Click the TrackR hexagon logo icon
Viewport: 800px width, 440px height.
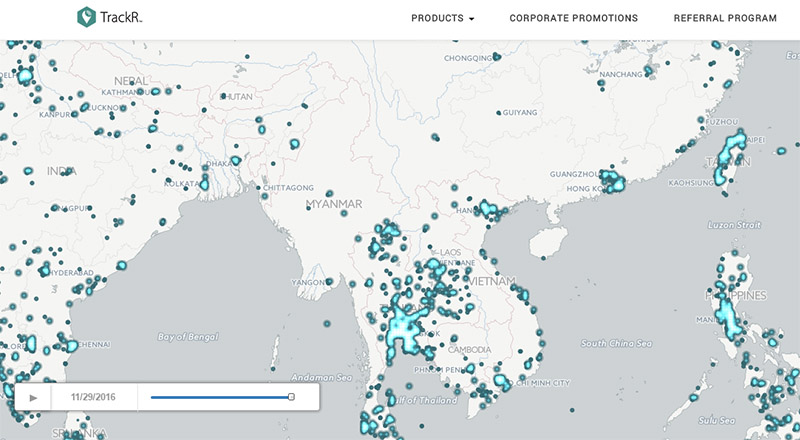[87, 17]
